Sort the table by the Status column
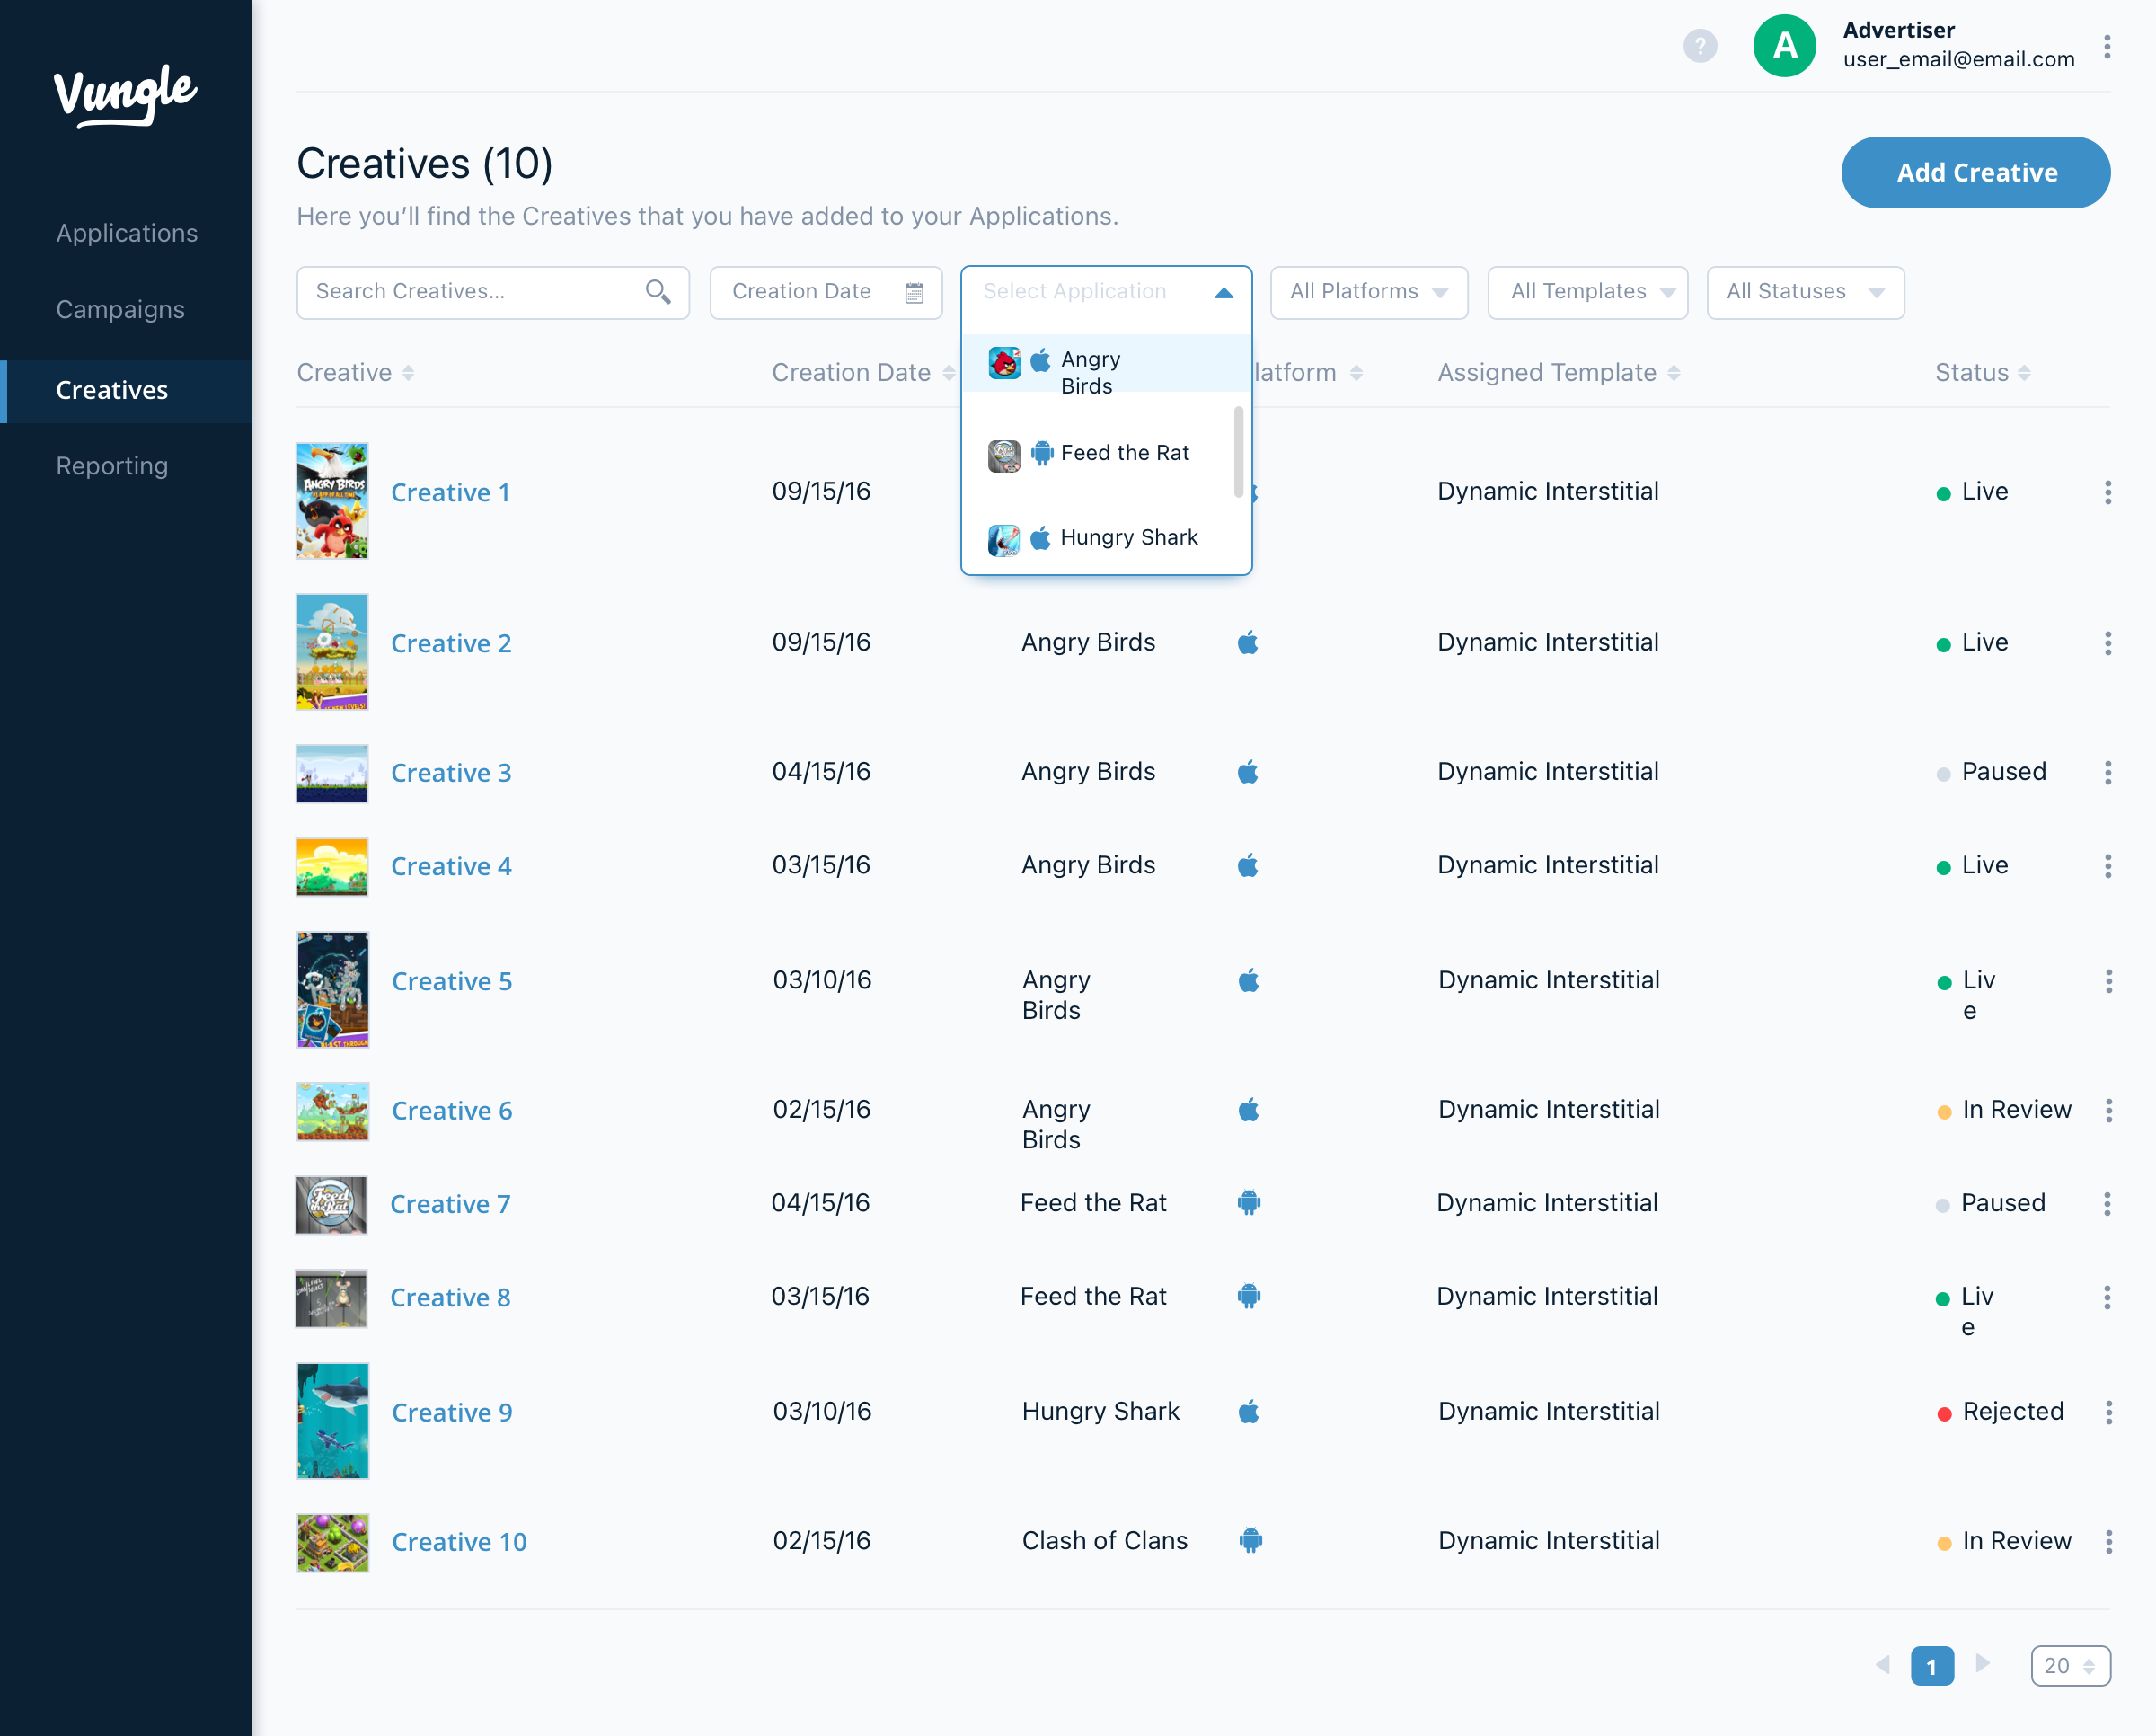Image resolution: width=2156 pixels, height=1736 pixels. pyautogui.click(x=1982, y=373)
